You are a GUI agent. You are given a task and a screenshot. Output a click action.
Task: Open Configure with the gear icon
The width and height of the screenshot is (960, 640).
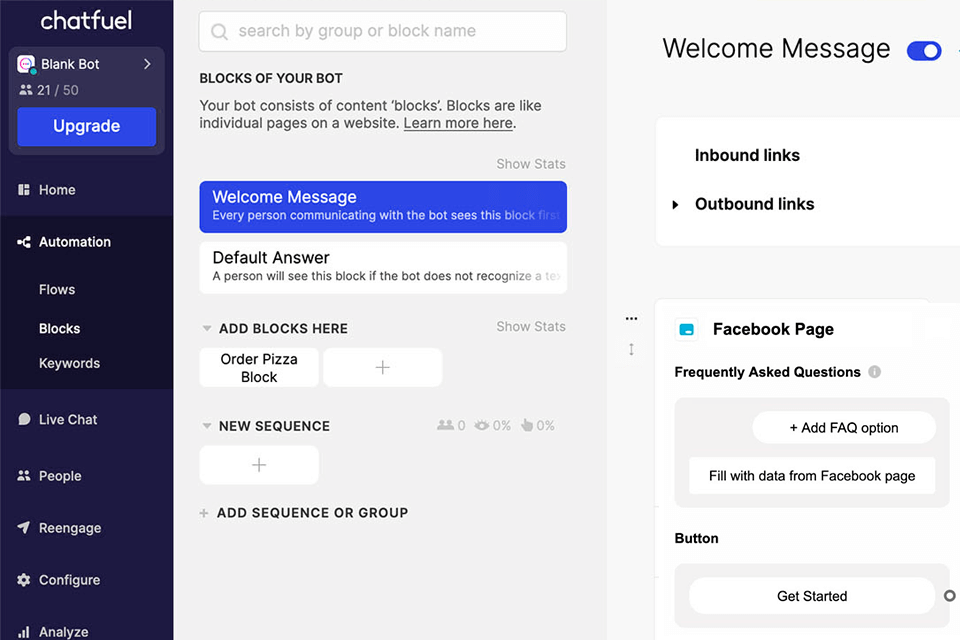click(24, 579)
